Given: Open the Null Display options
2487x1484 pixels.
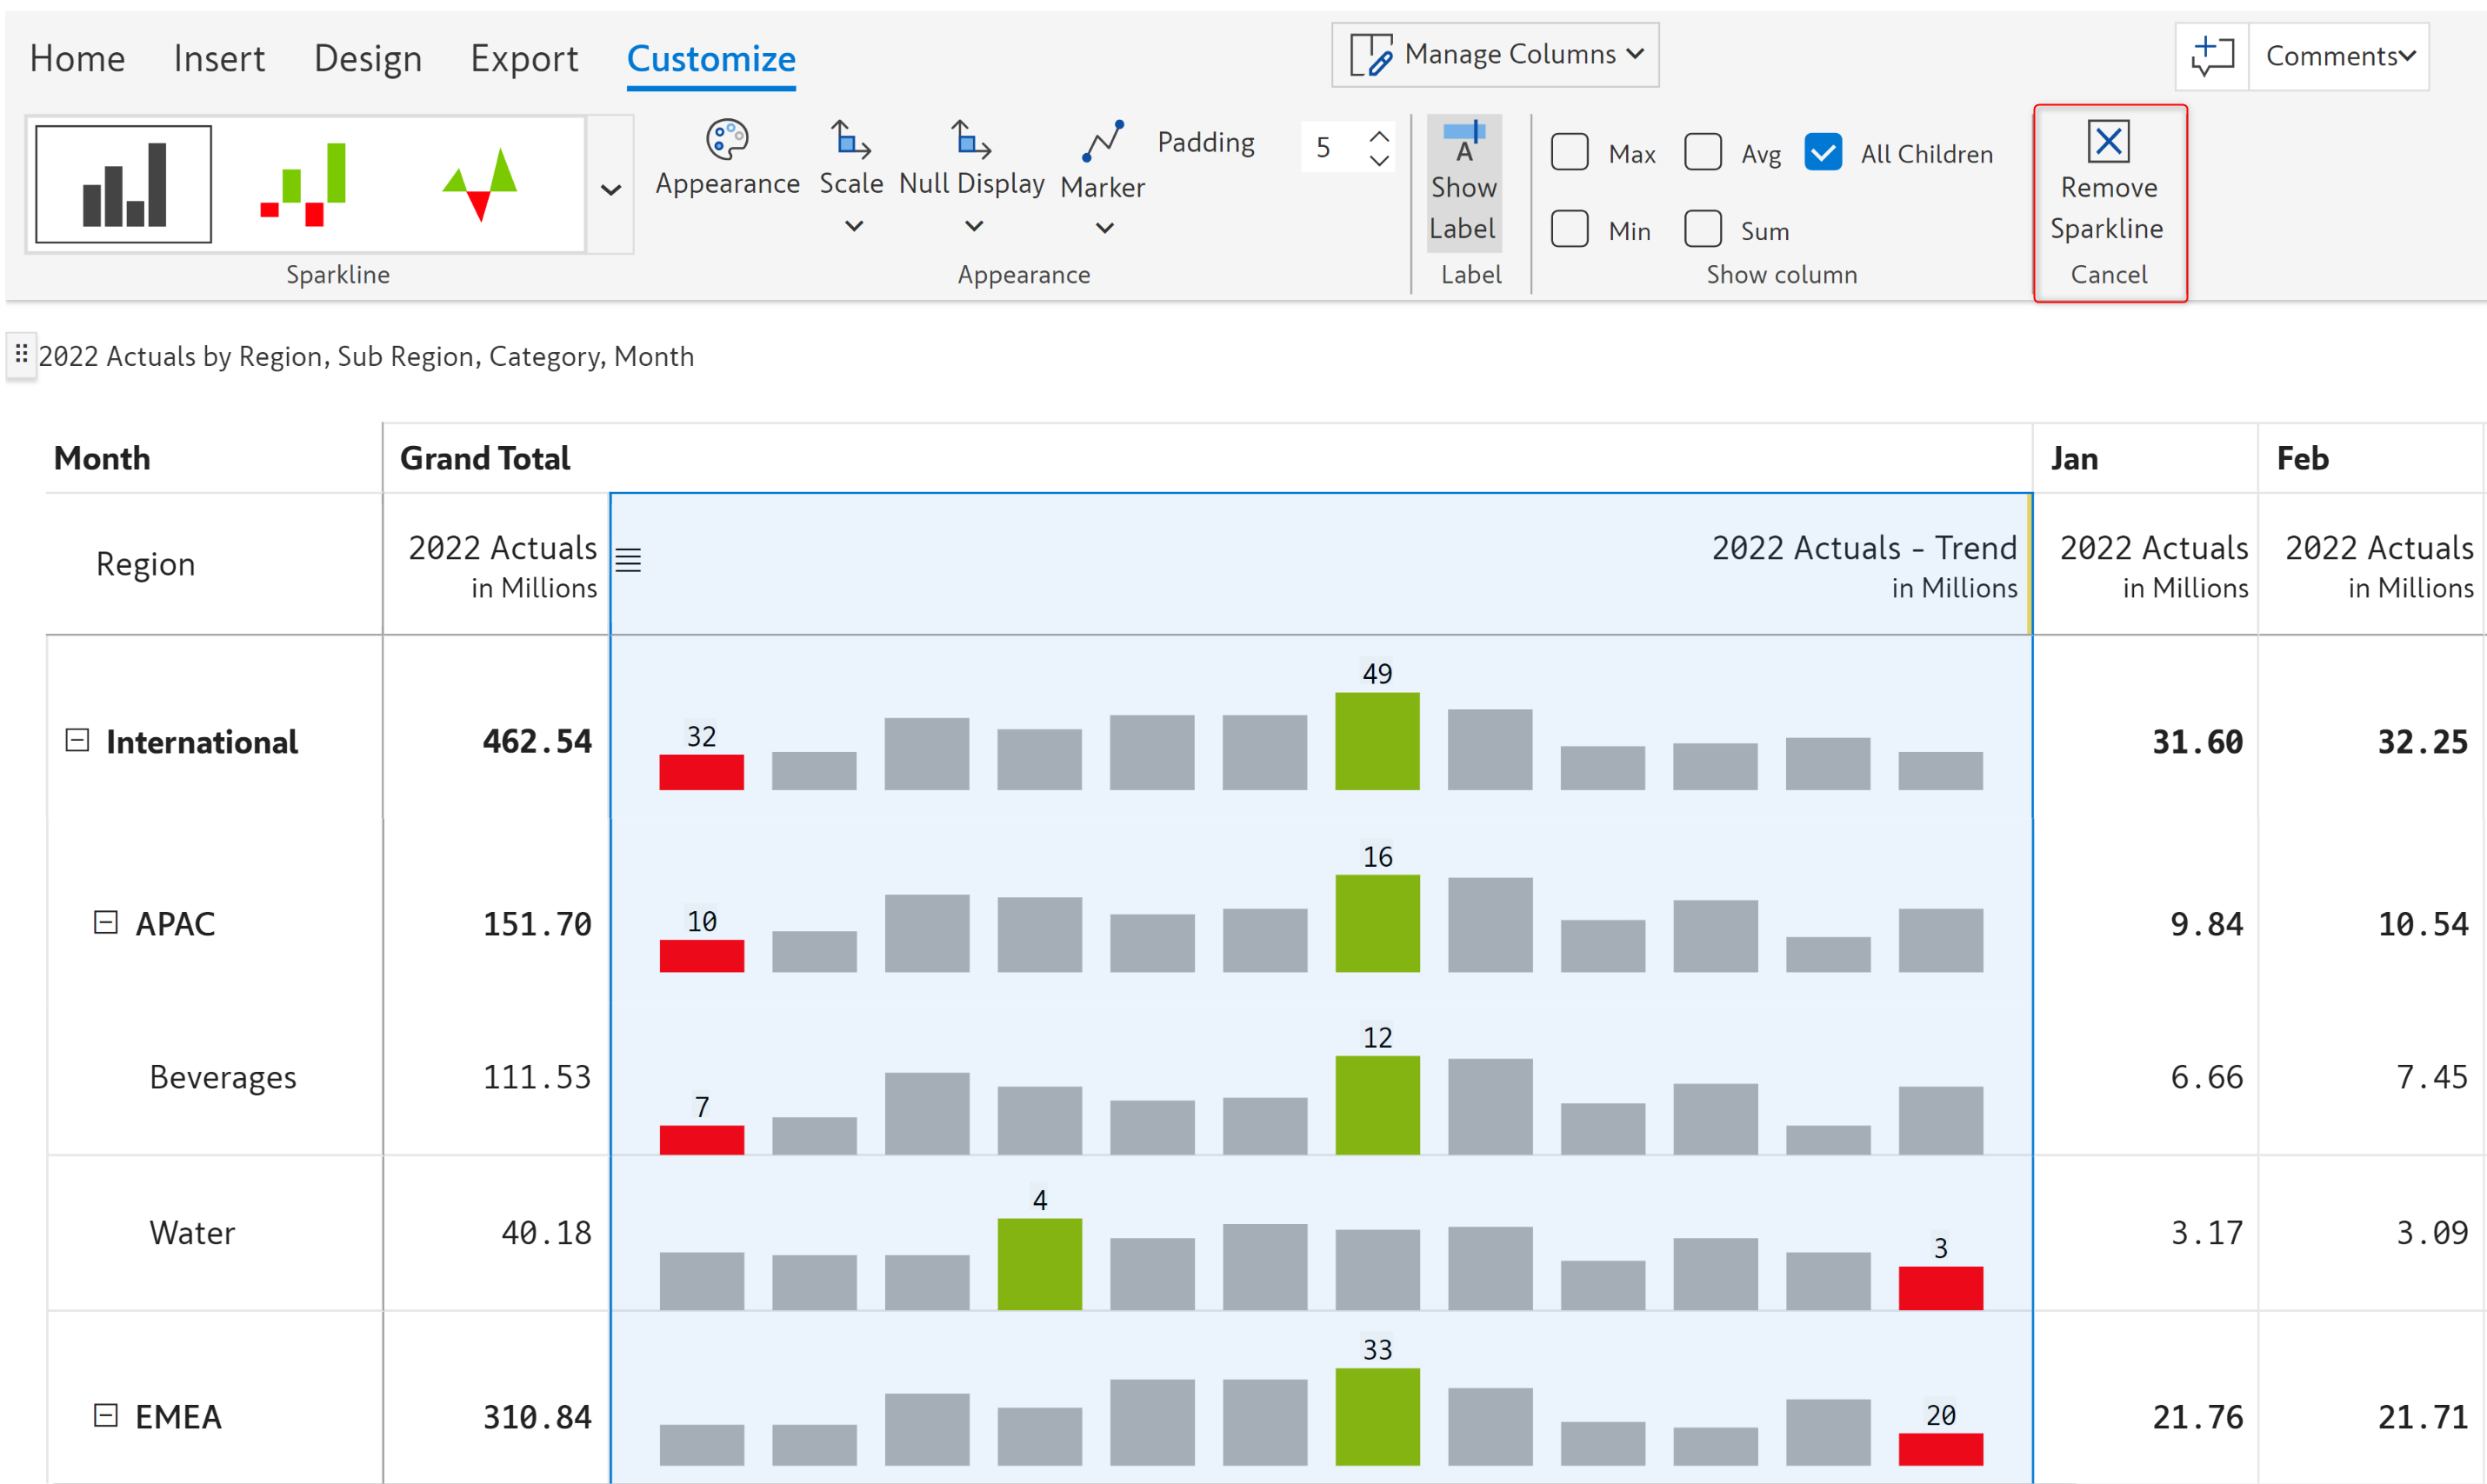Looking at the screenshot, I should click(971, 184).
